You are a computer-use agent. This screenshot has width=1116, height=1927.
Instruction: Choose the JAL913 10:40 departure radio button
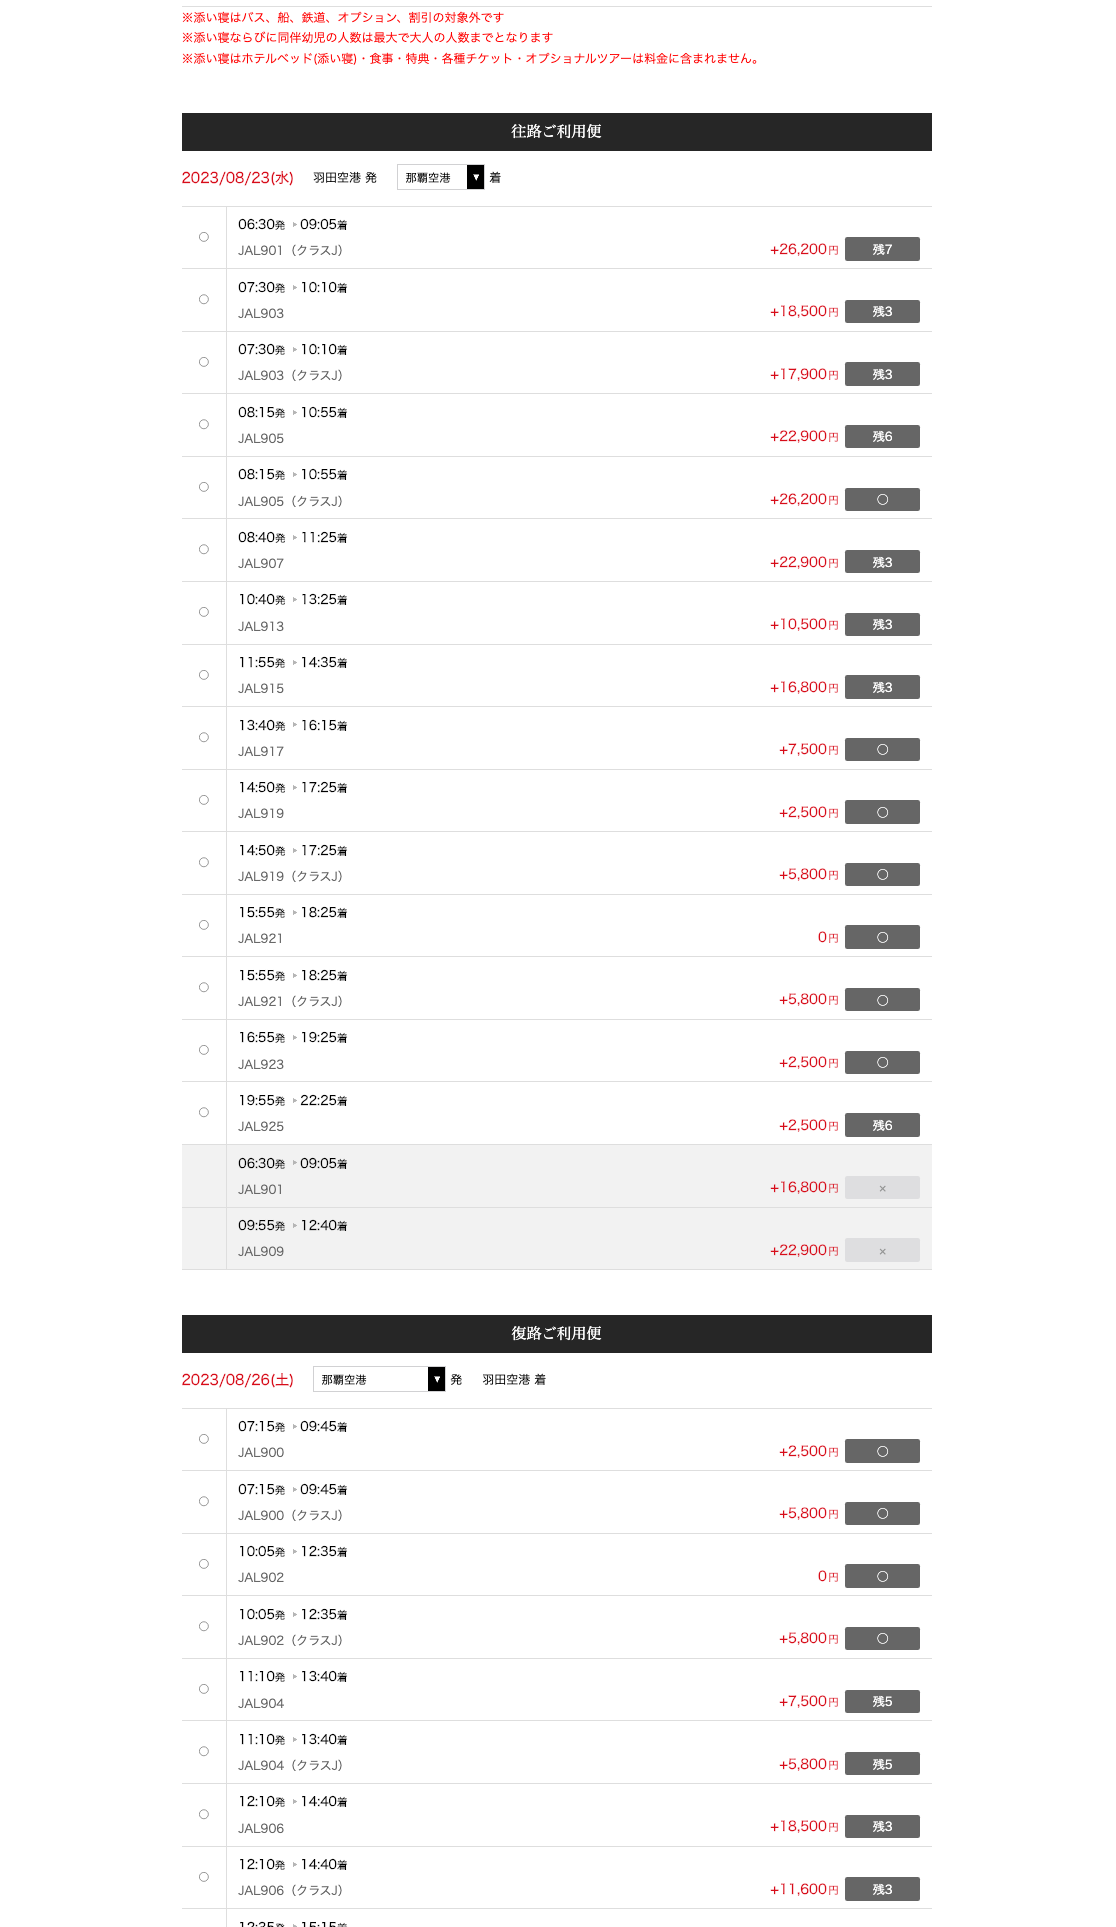pos(204,612)
